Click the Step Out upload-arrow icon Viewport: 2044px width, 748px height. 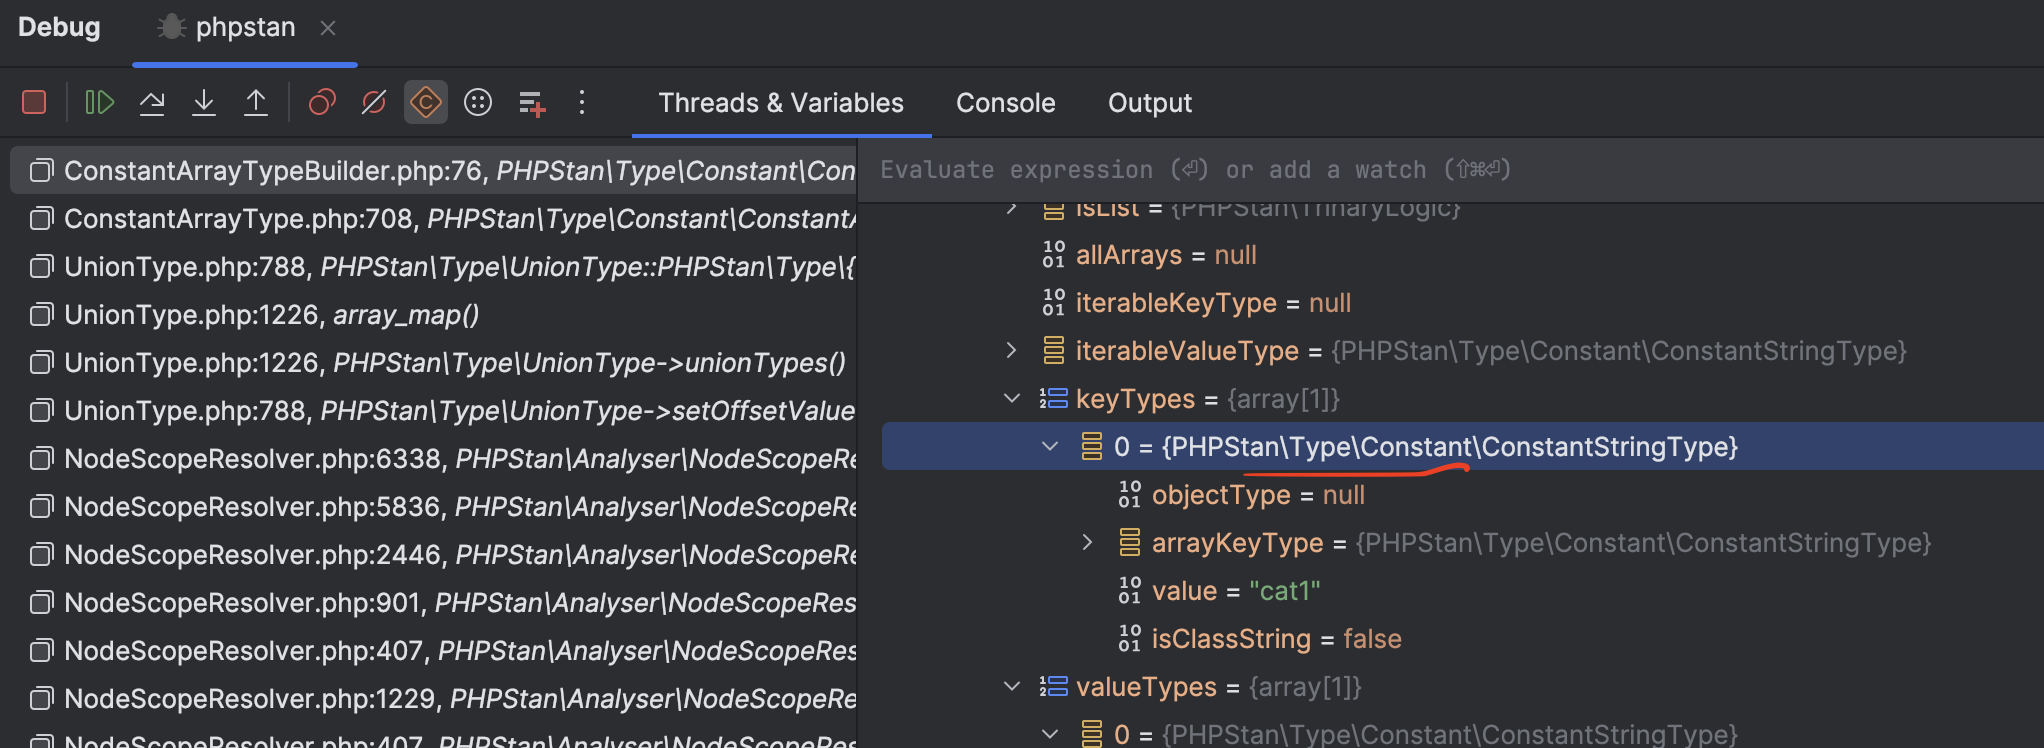pos(256,102)
